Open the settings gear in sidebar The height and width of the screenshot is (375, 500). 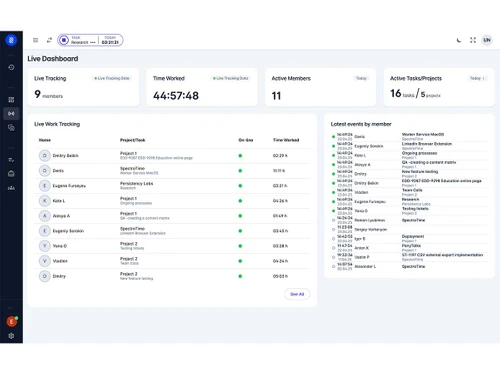pyautogui.click(x=11, y=336)
